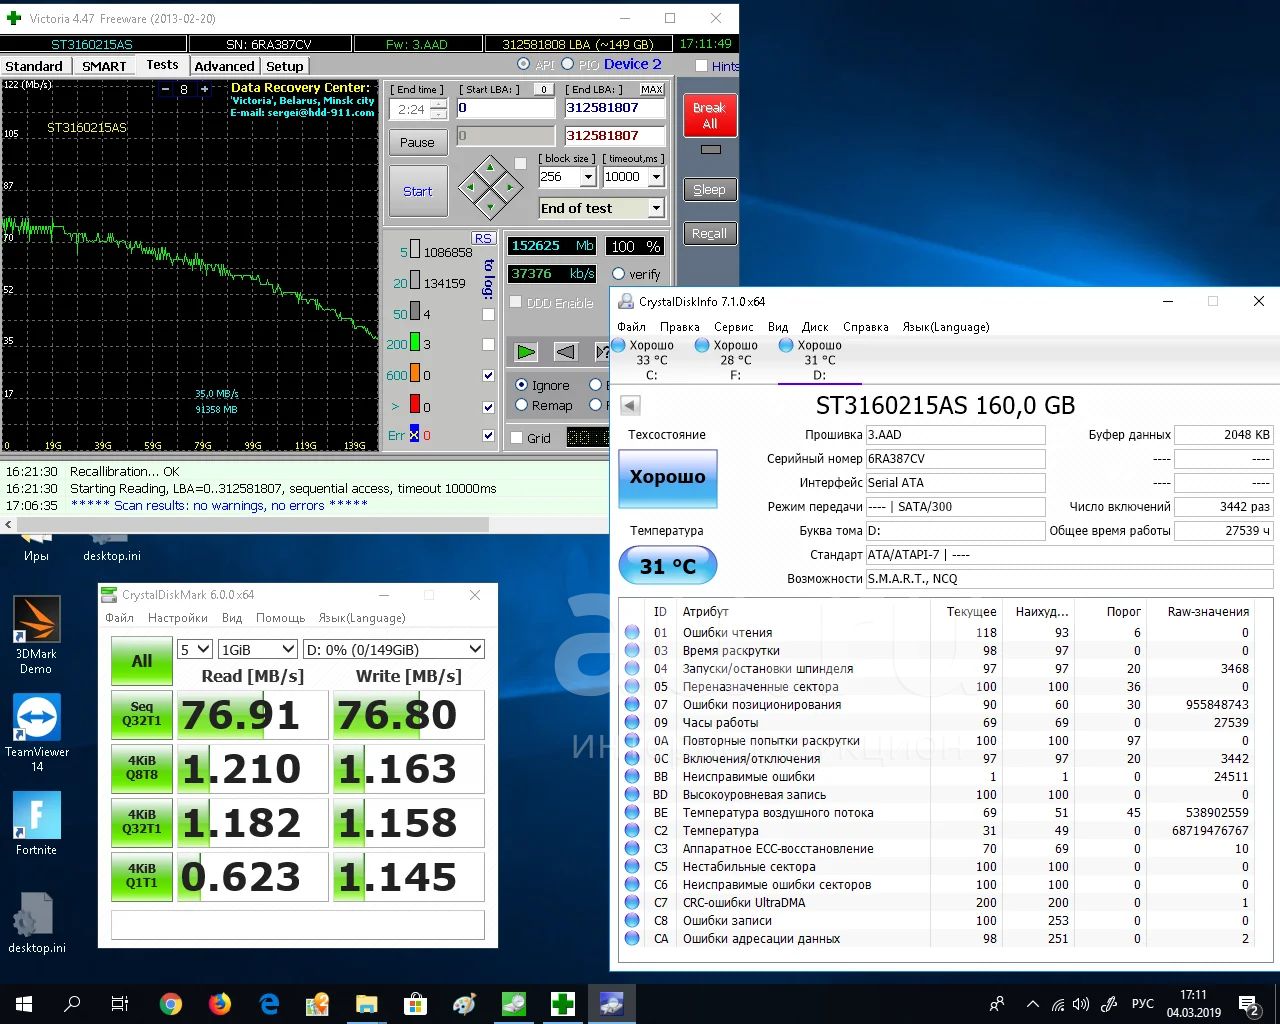Click the RS button above the log checkboxes
The width and height of the screenshot is (1280, 1024).
click(483, 238)
